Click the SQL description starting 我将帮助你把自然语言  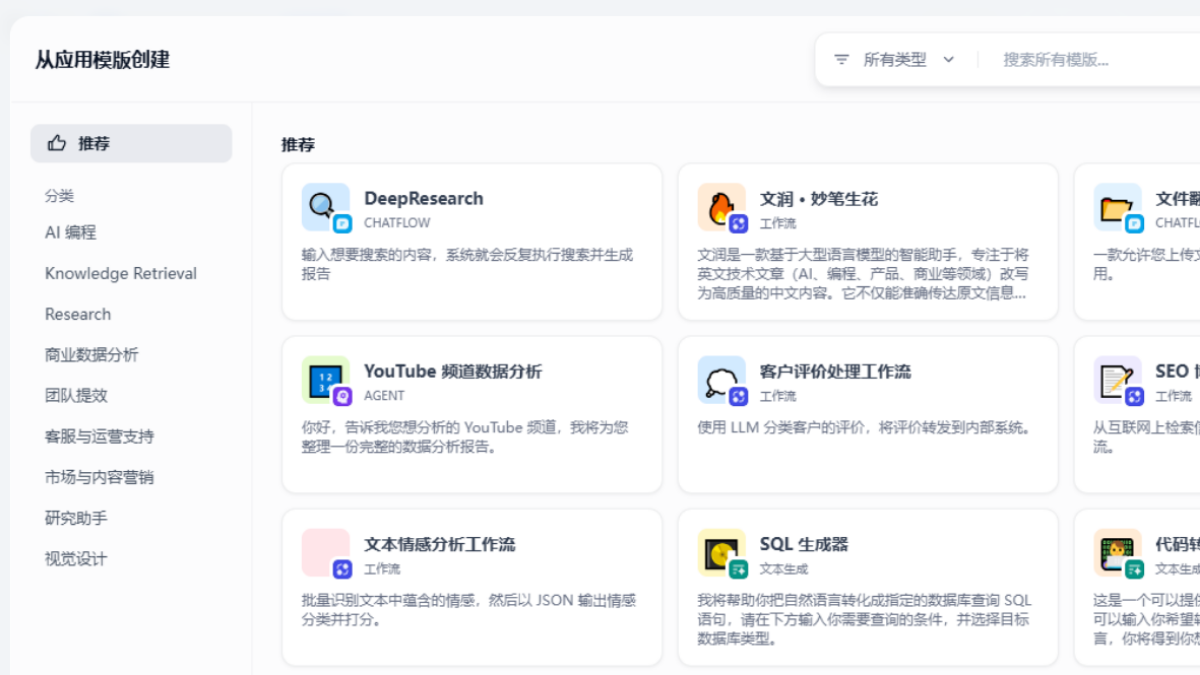864,620
